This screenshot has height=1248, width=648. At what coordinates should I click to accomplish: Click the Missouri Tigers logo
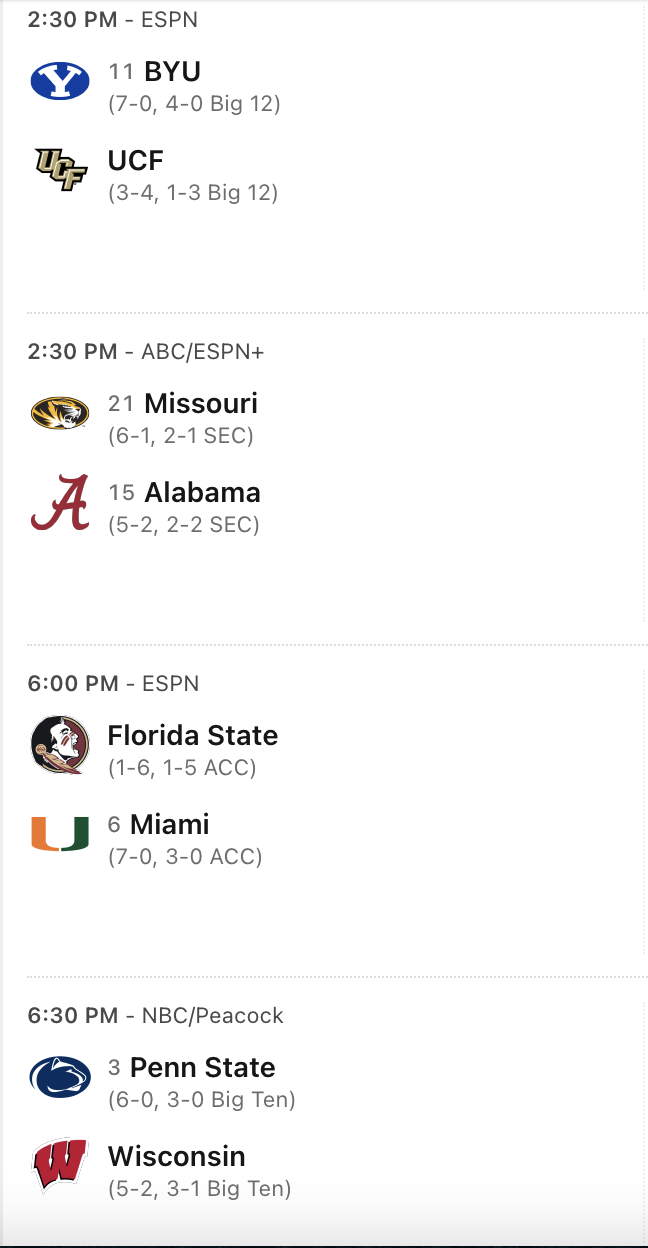click(59, 413)
